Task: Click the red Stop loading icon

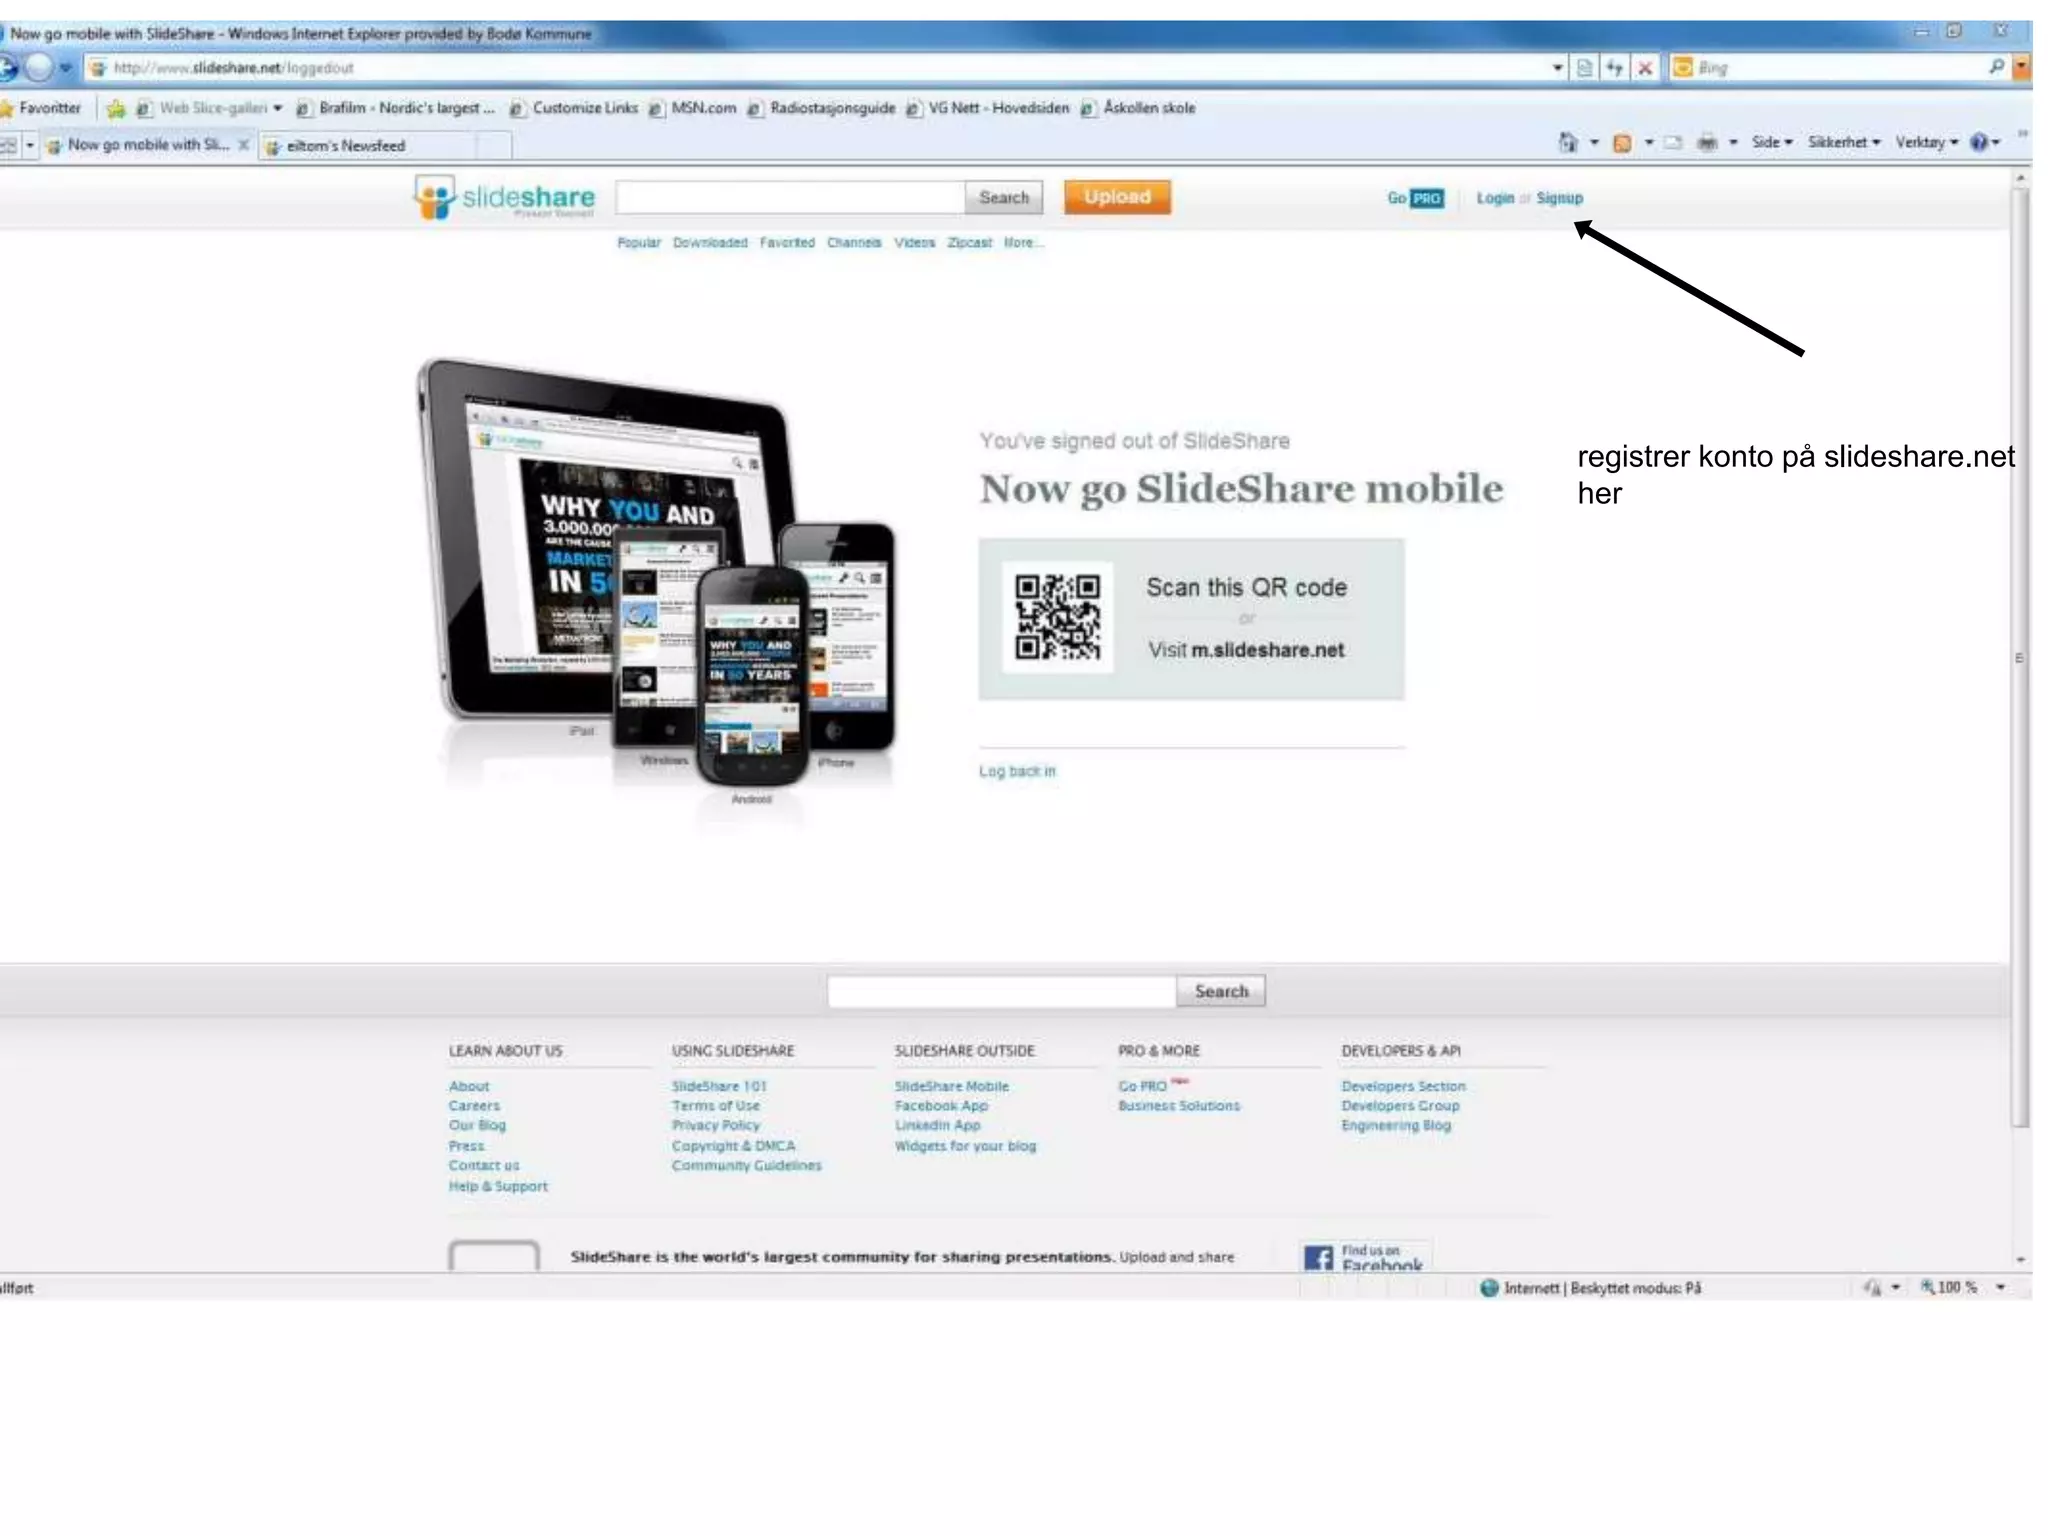Action: click(1644, 68)
